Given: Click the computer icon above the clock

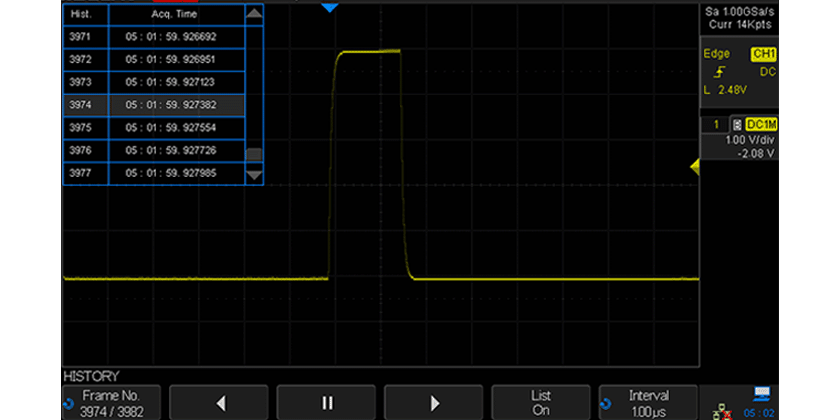Looking at the screenshot, I should pos(761,392).
